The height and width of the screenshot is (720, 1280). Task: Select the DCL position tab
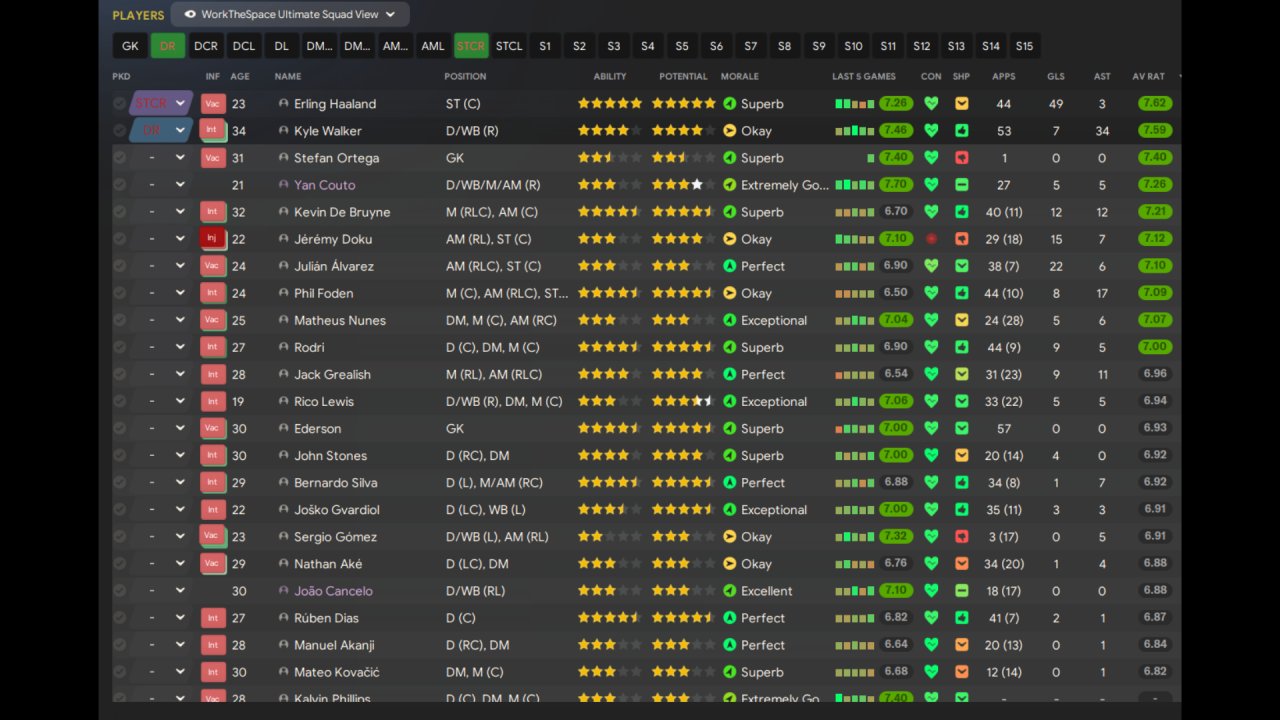pos(244,46)
